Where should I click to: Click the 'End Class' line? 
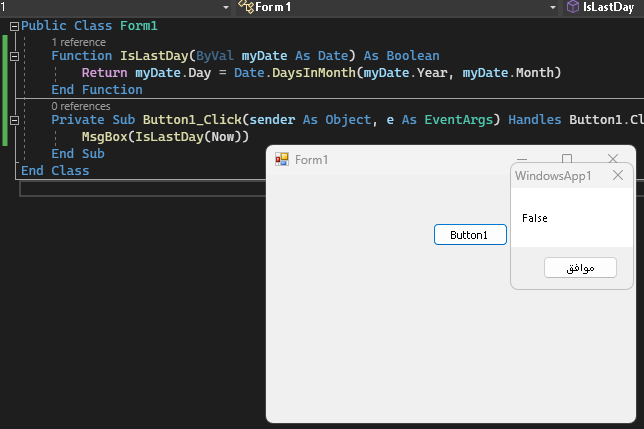(x=55, y=171)
